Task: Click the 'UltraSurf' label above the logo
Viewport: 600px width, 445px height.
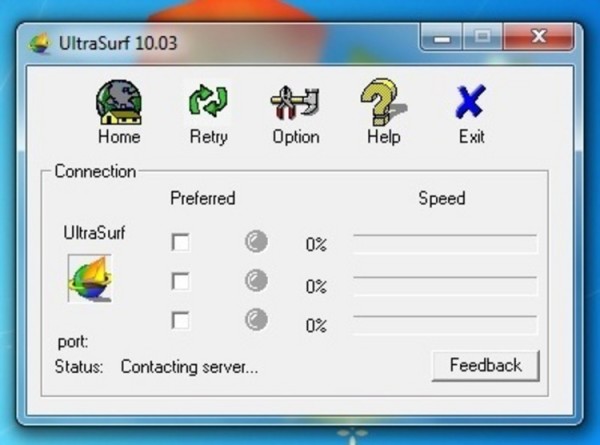Action: point(95,233)
